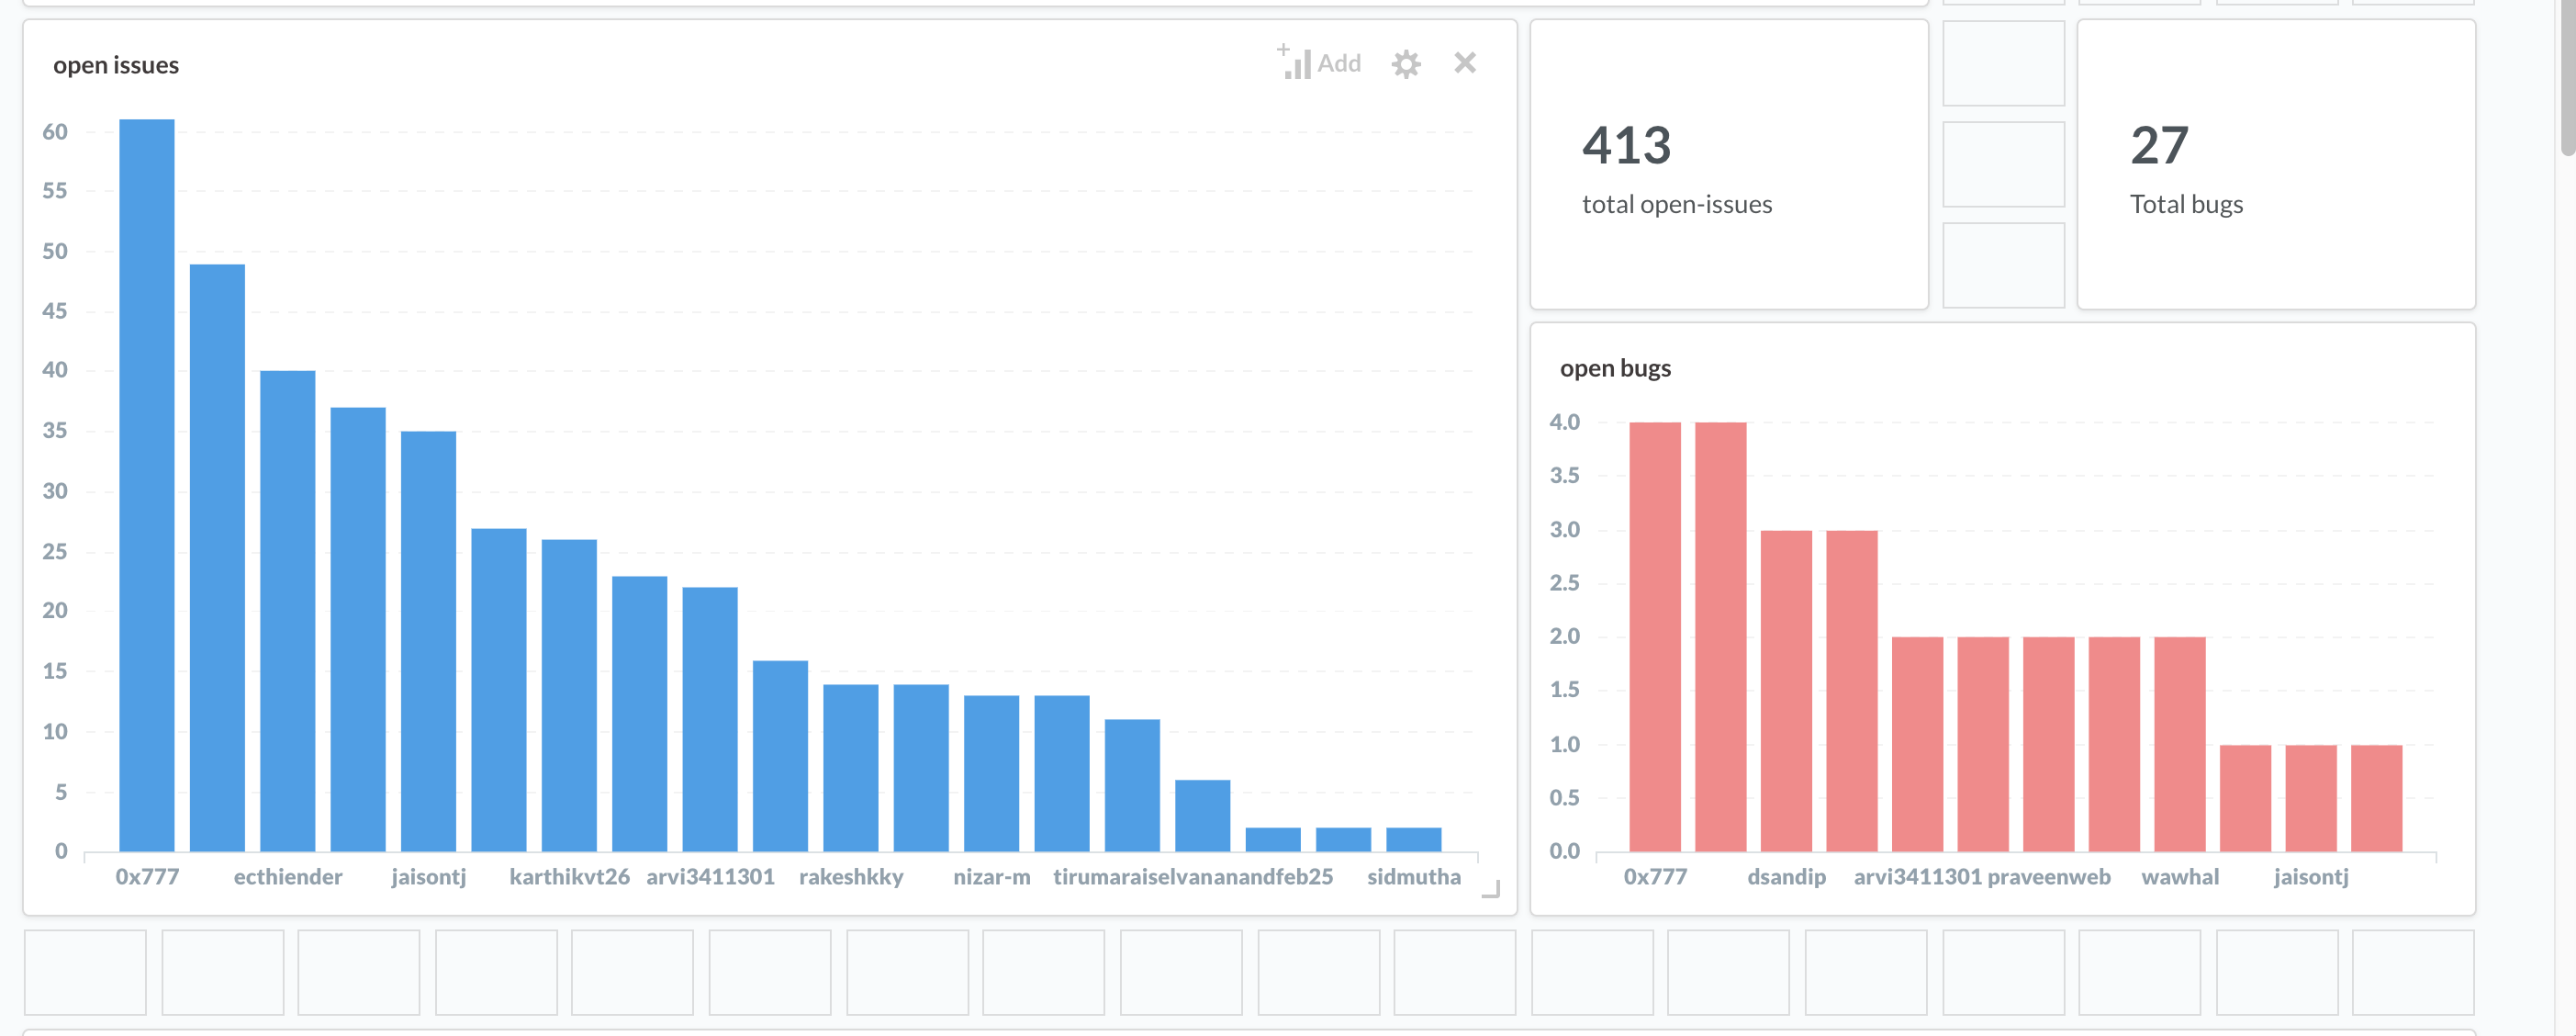Viewport: 2576px width, 1036px height.
Task: Click the first red bar for 0x777
Action: pos(1655,636)
